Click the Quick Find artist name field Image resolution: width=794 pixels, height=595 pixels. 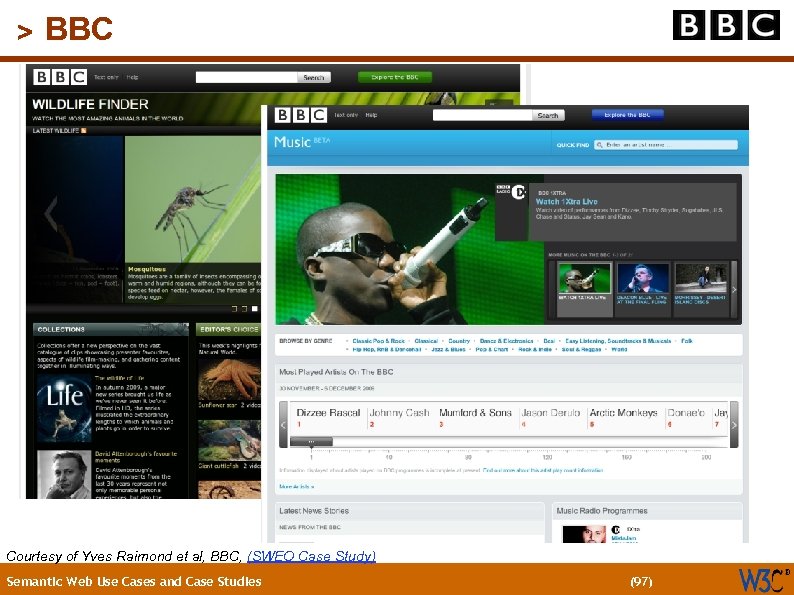(666, 145)
